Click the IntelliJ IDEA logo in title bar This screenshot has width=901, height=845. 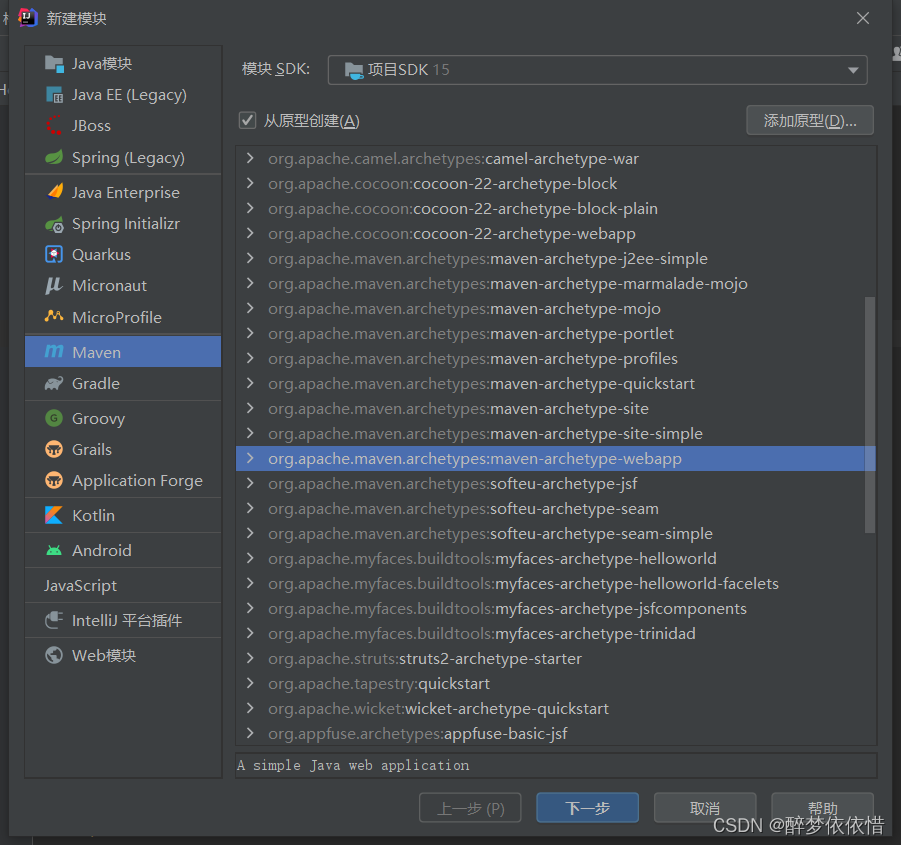(28, 18)
